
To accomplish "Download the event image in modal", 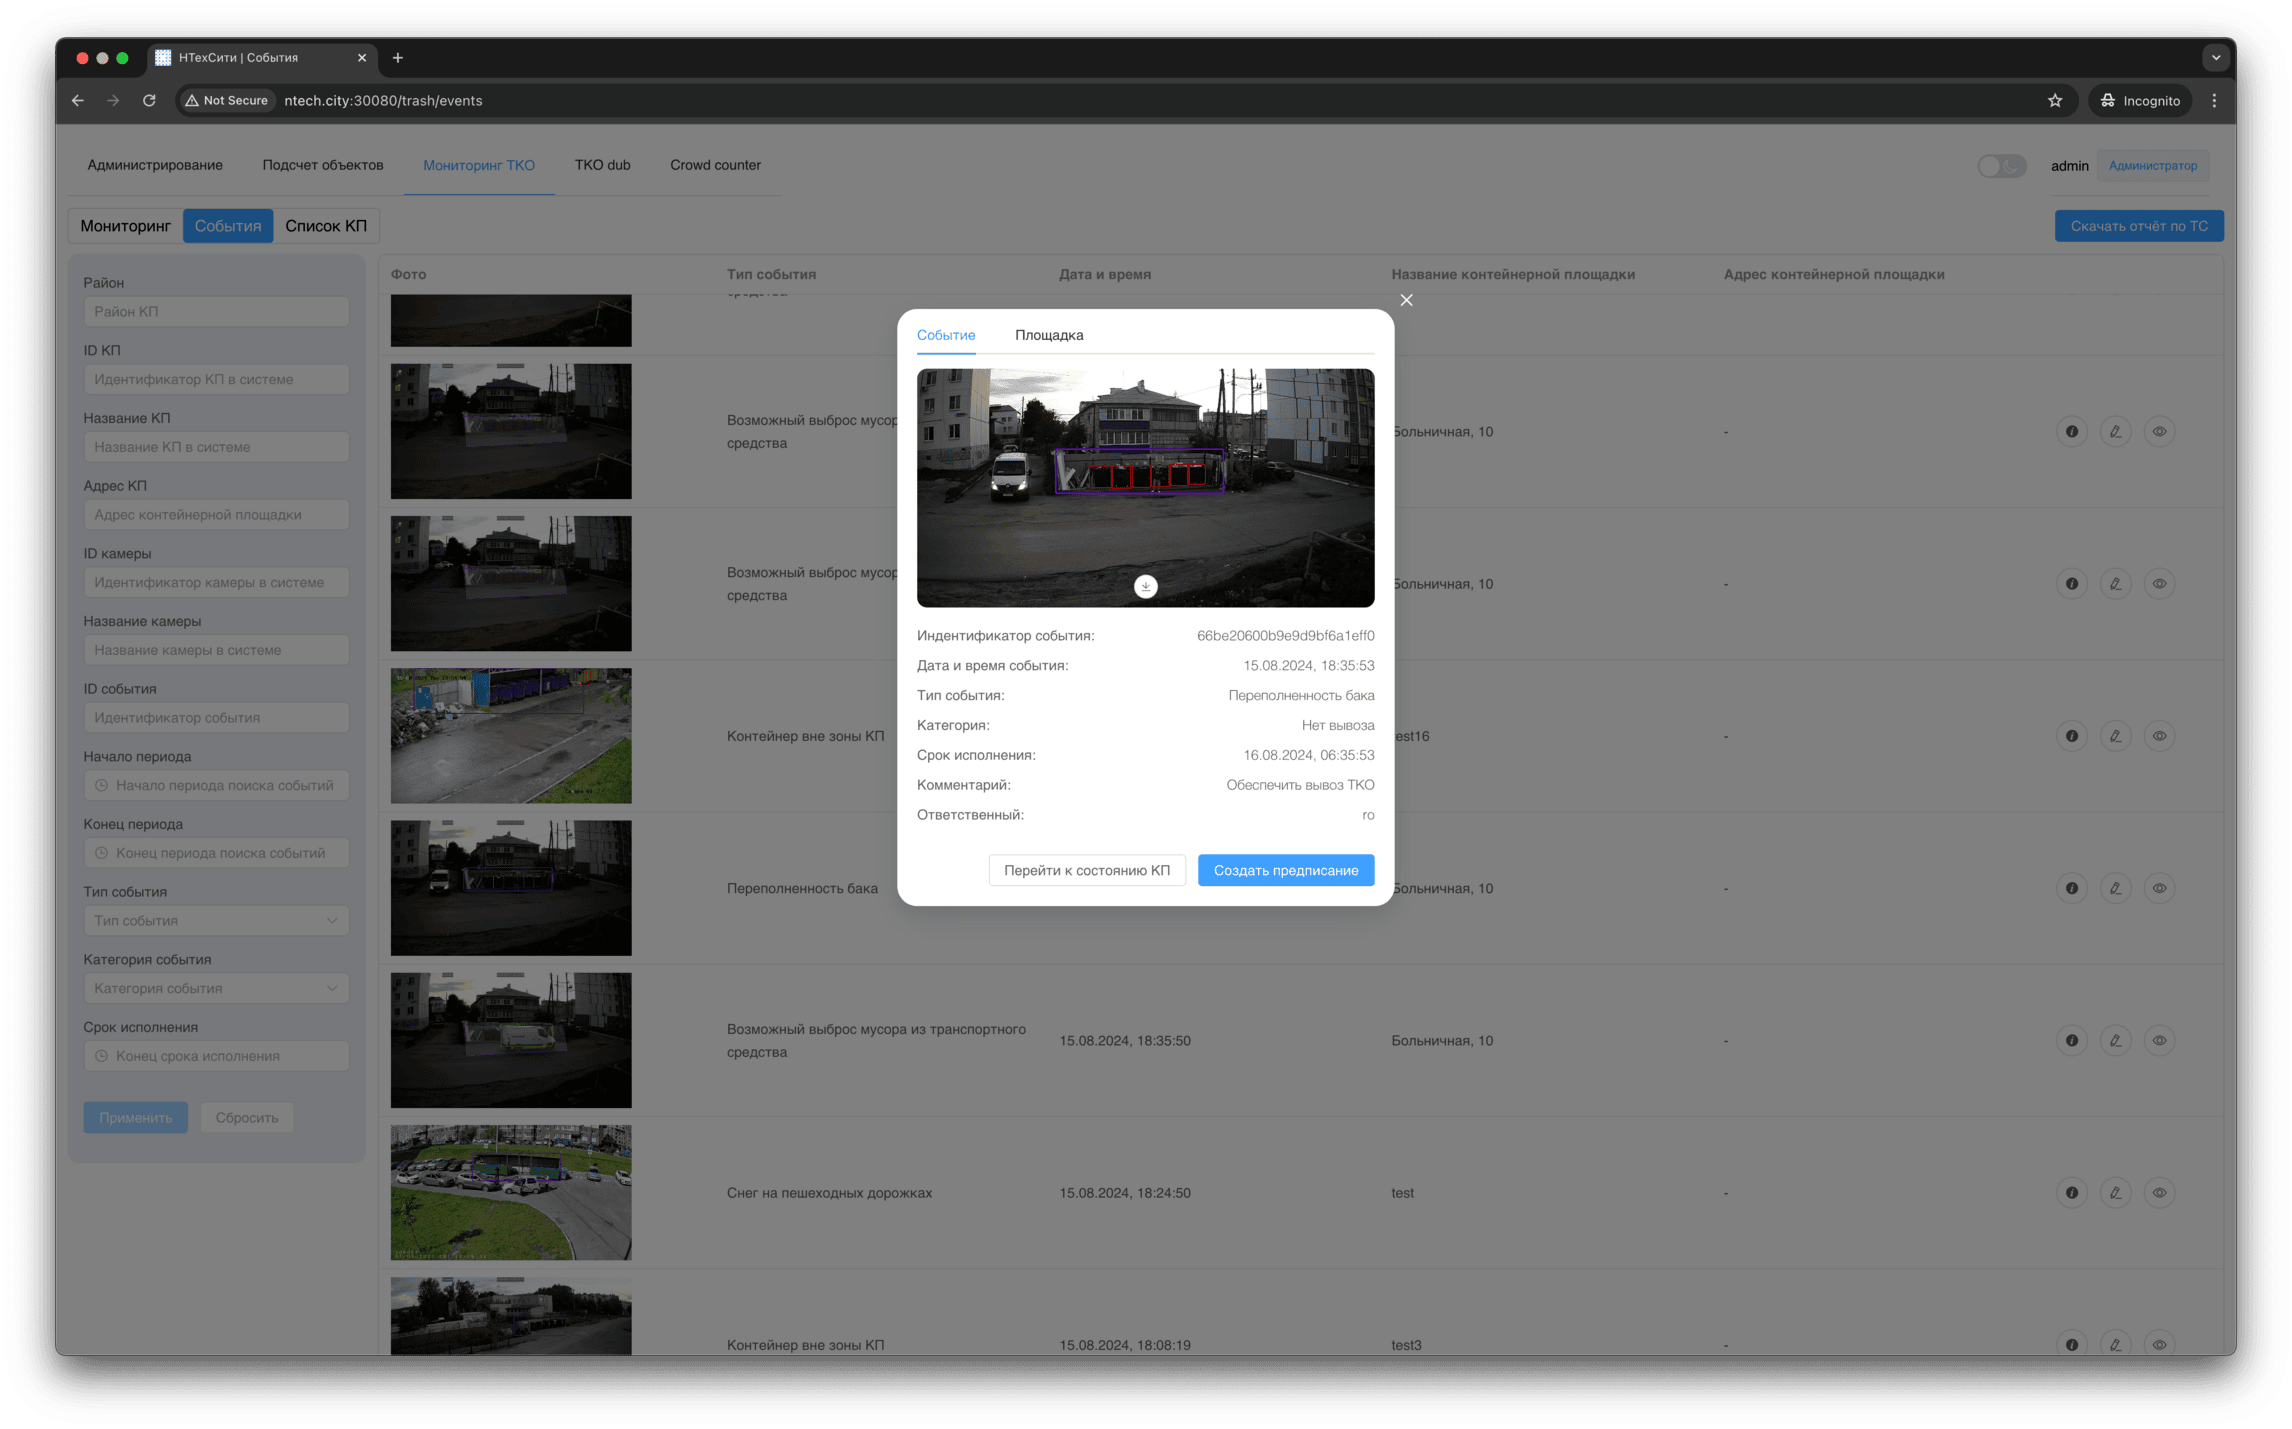I will [x=1145, y=587].
